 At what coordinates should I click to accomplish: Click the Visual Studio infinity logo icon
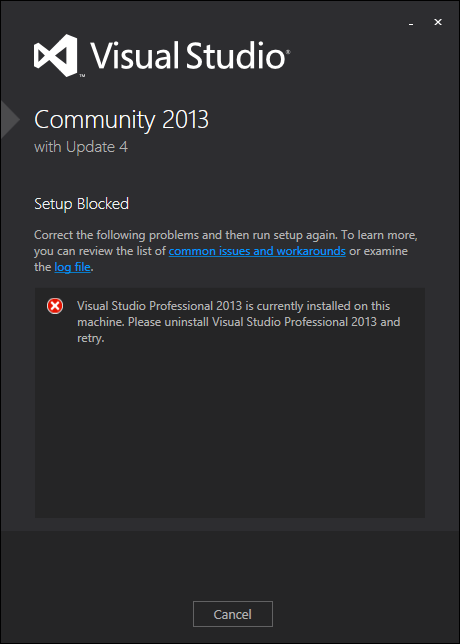(x=55, y=55)
